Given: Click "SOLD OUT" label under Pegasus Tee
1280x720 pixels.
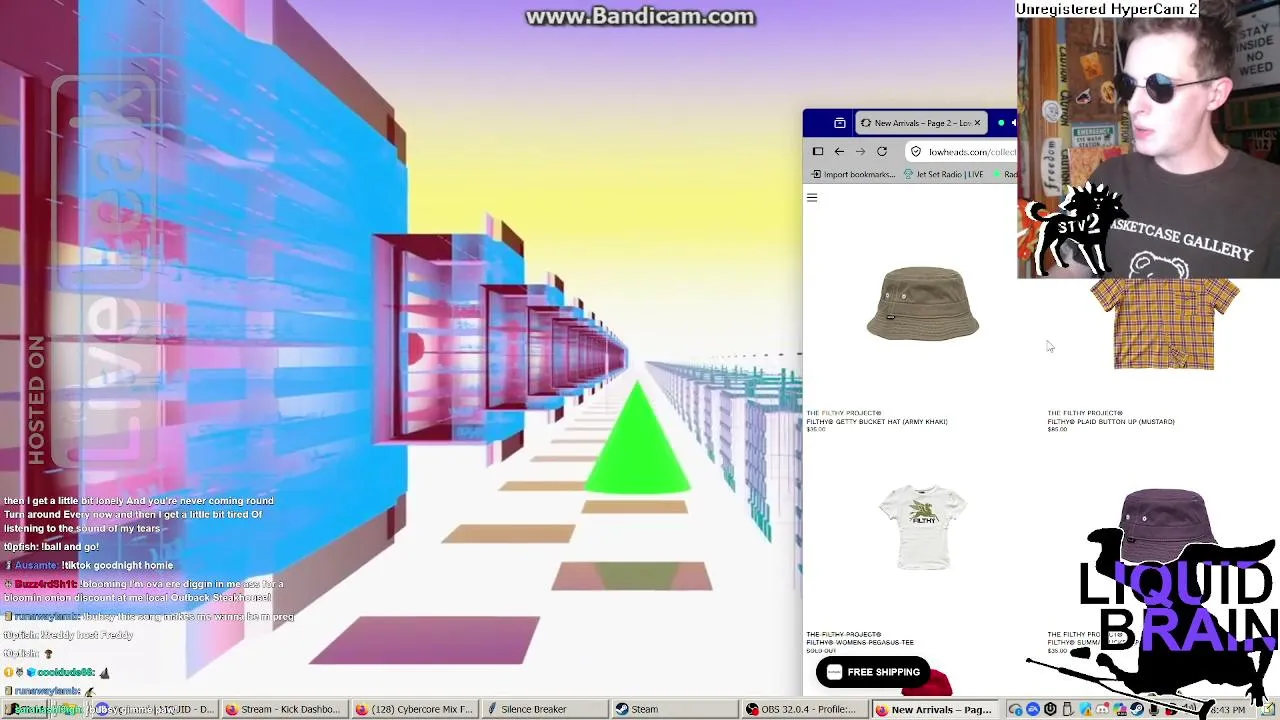Looking at the screenshot, I should pos(820,650).
